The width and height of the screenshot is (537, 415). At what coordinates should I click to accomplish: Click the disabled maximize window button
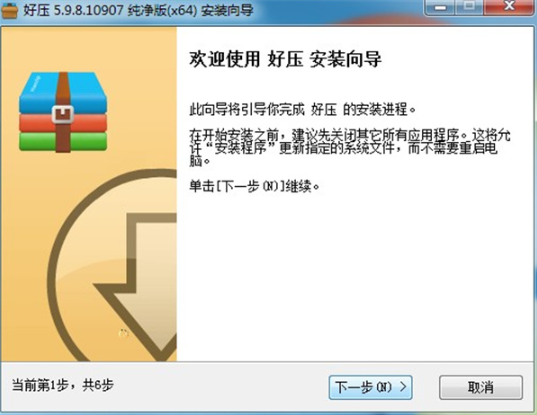tap(470, 7)
